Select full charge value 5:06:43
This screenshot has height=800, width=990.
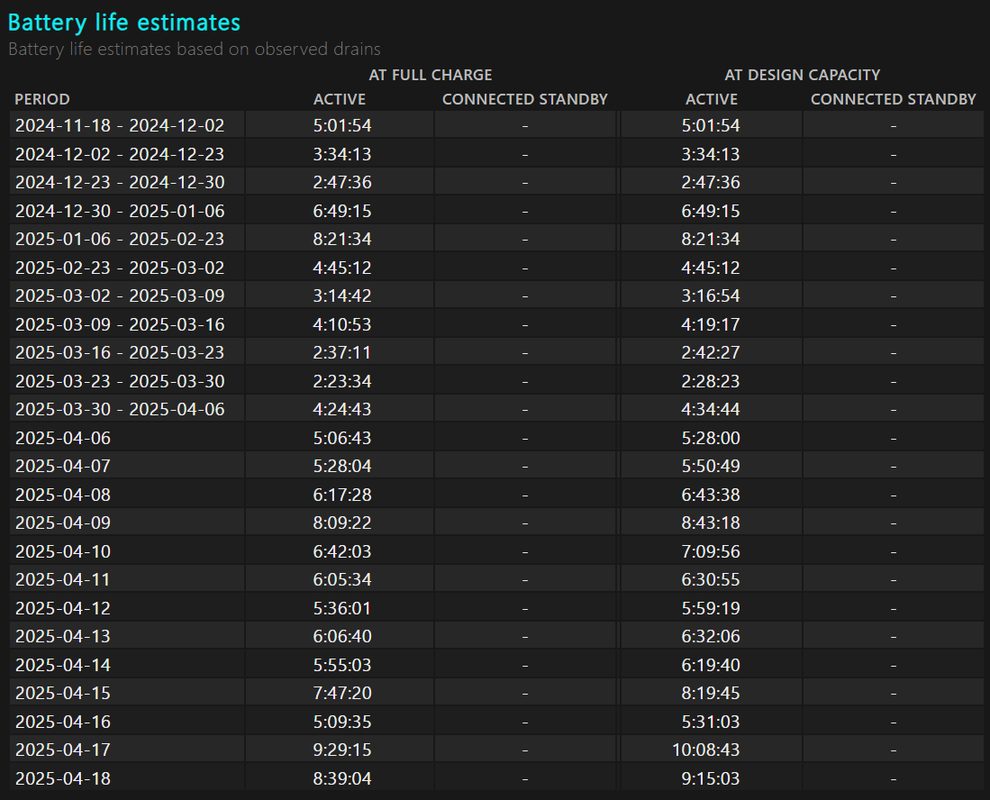342,438
